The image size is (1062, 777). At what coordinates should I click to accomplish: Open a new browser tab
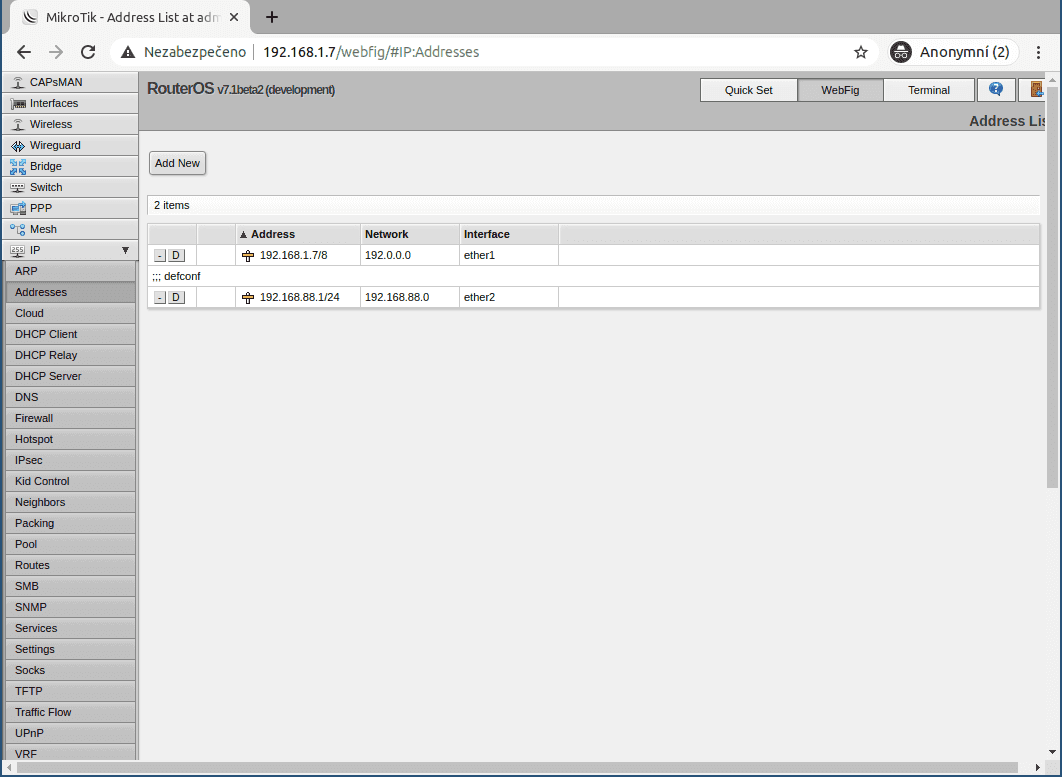(272, 17)
